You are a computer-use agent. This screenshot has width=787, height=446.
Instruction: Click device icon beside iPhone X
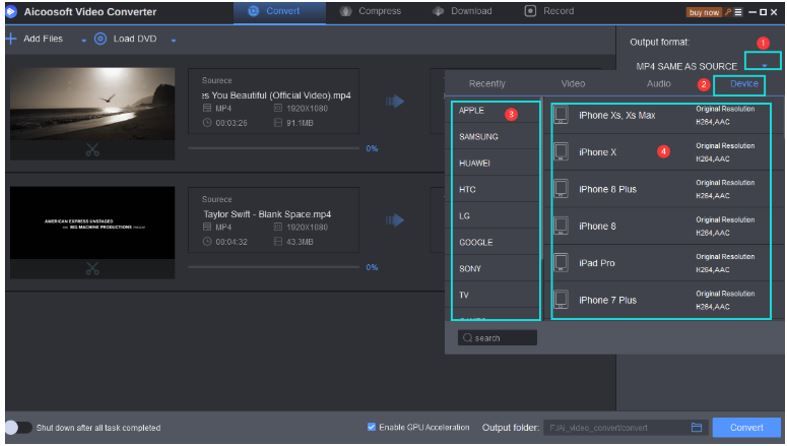pyautogui.click(x=561, y=152)
